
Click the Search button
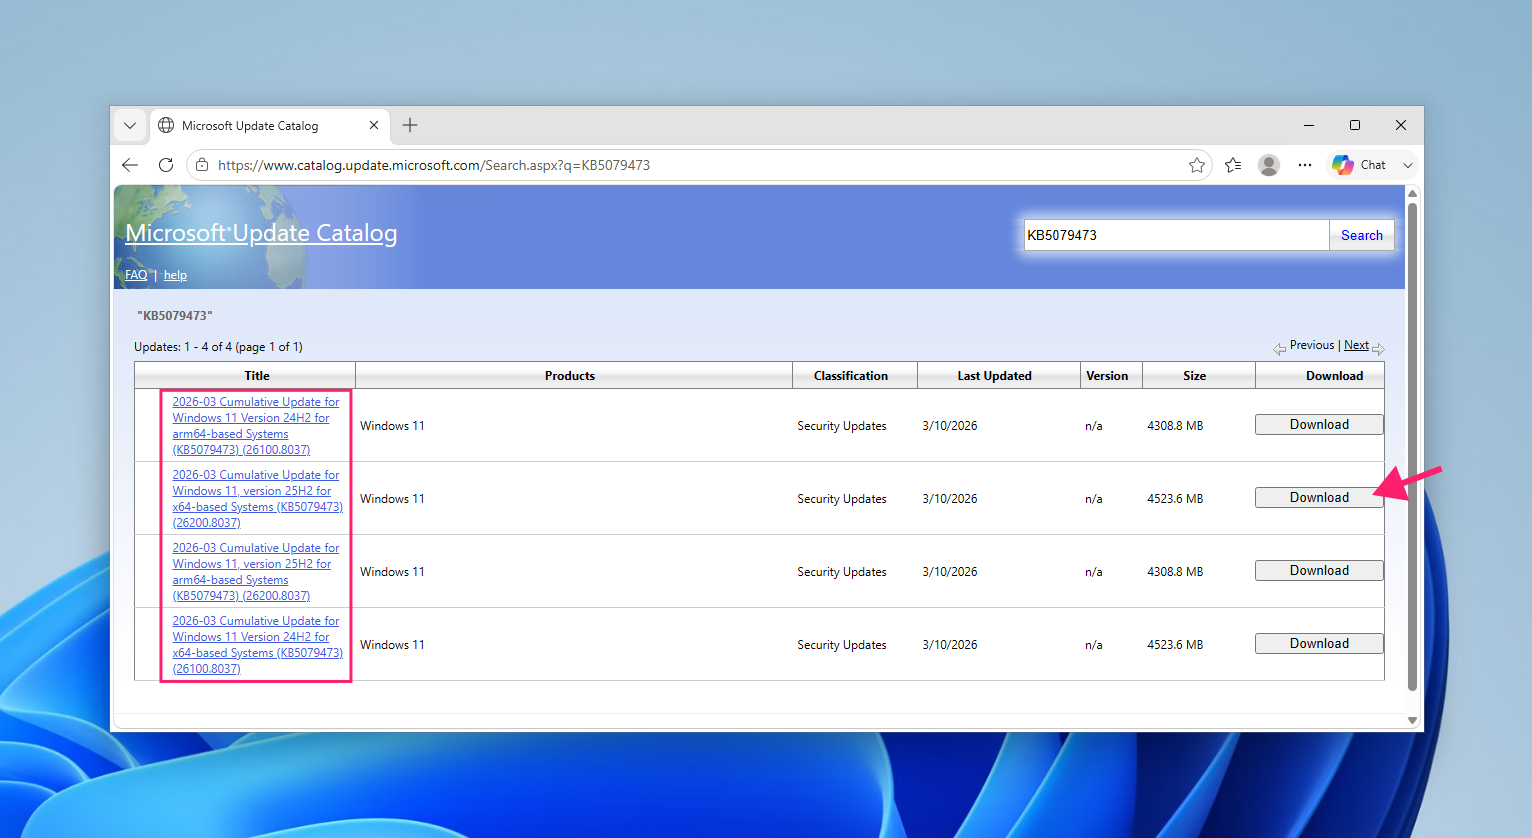pyautogui.click(x=1361, y=235)
